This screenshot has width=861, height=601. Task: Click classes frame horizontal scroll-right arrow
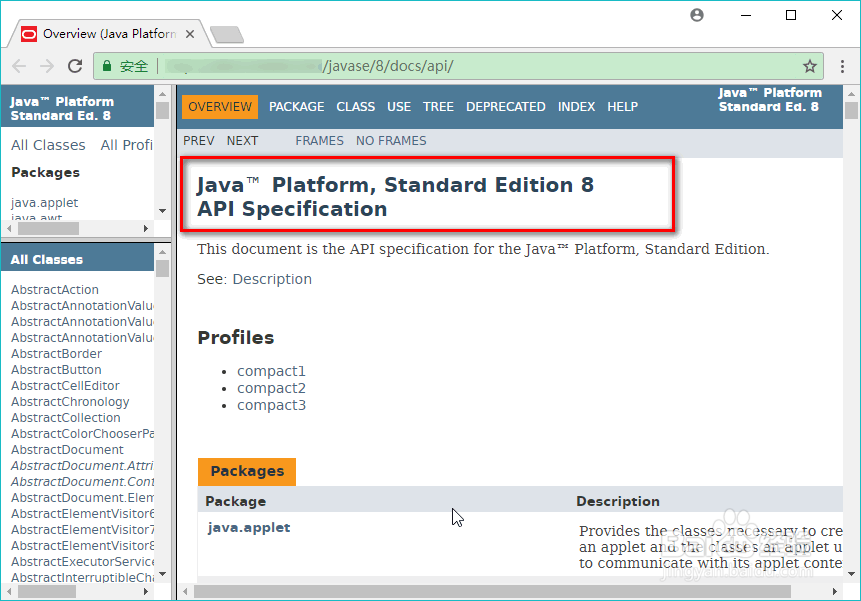point(146,592)
